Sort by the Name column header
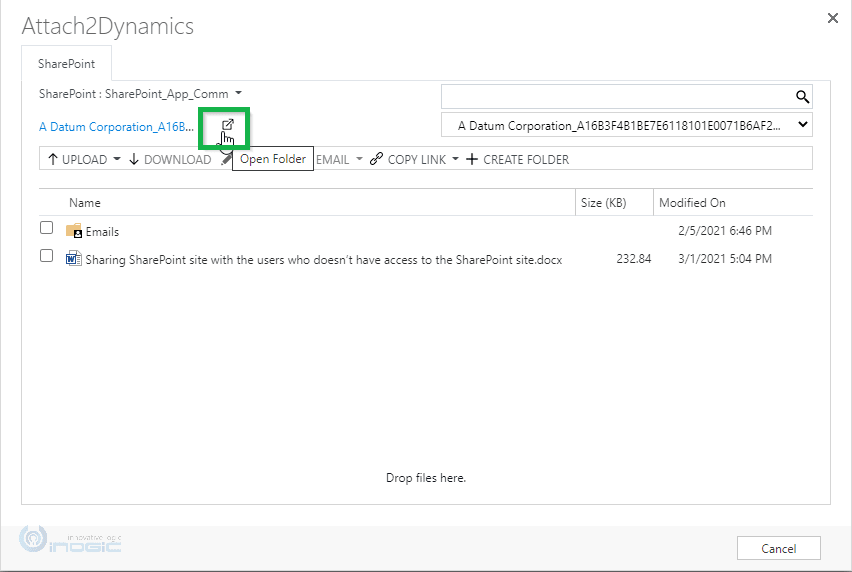Image resolution: width=852 pixels, height=572 pixels. [85, 203]
